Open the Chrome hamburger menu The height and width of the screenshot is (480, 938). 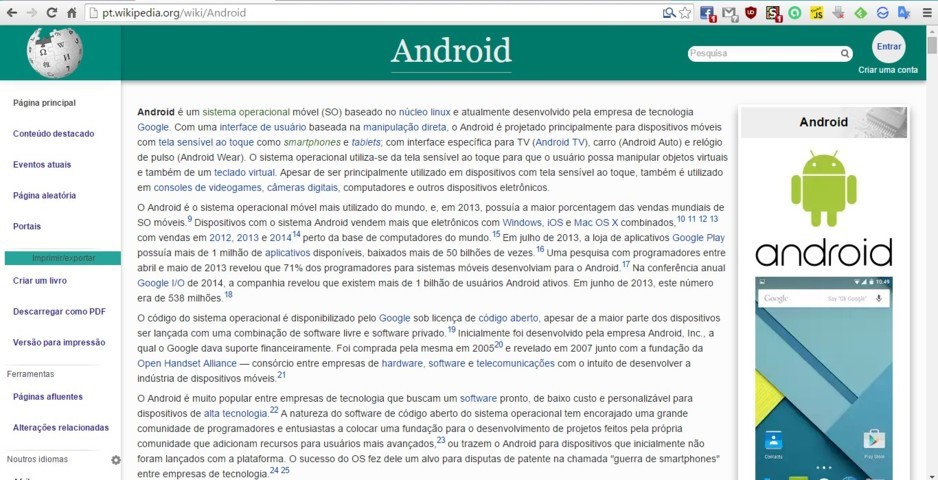926,13
